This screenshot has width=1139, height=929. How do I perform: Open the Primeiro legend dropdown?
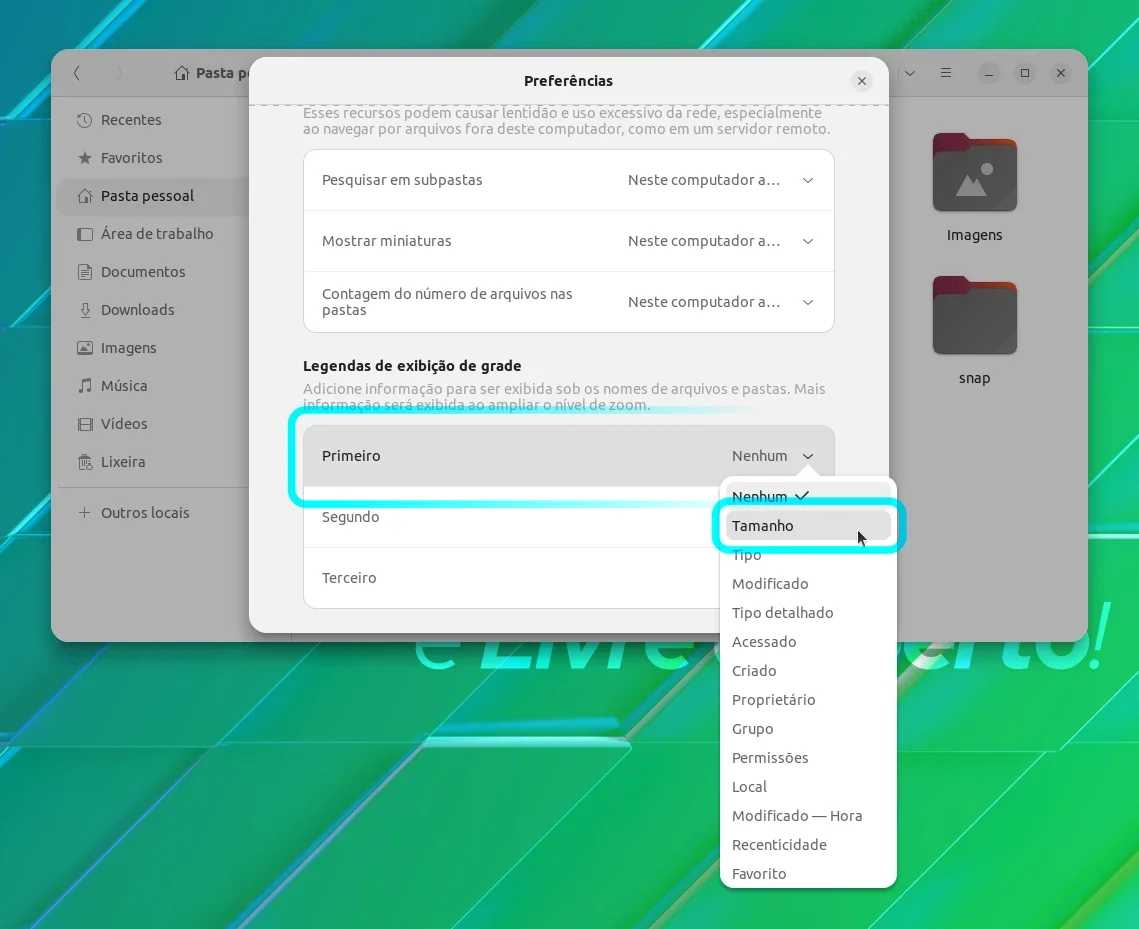[x=569, y=456]
